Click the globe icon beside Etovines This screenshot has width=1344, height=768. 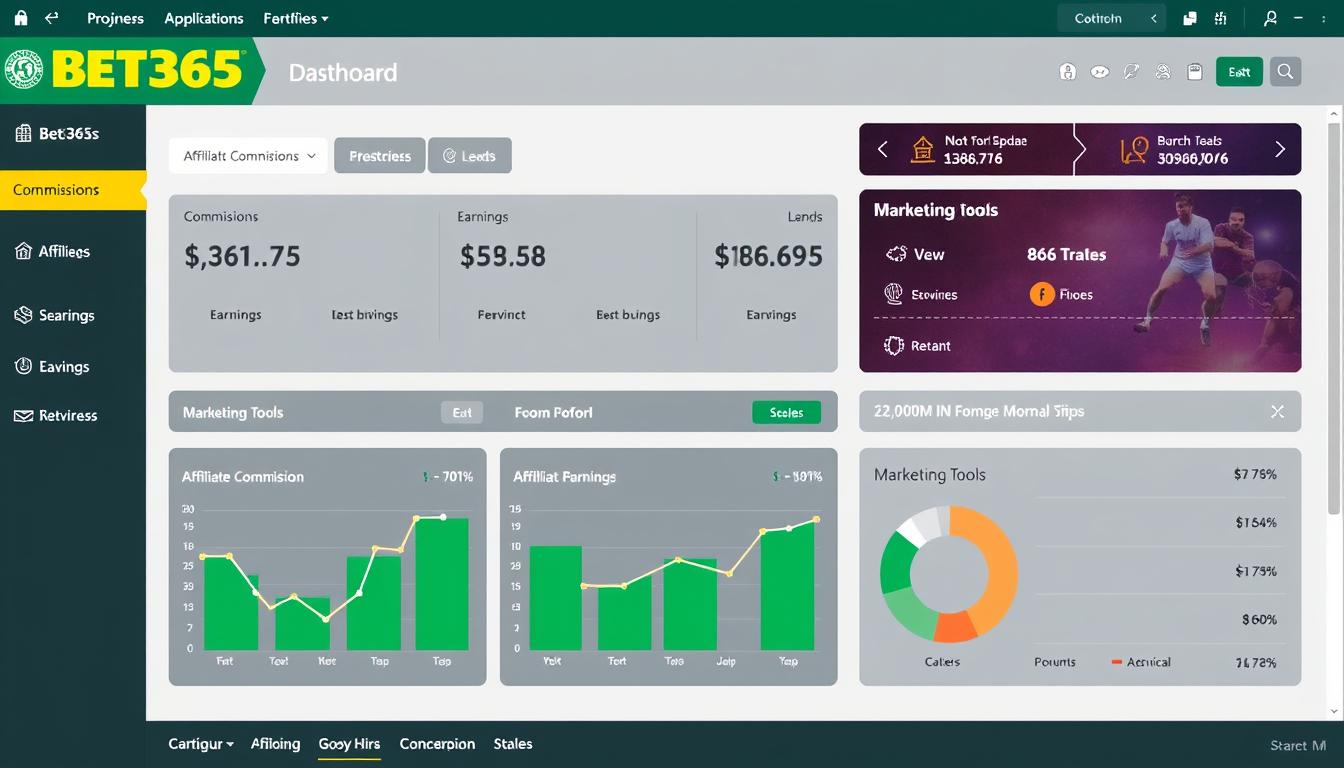[894, 294]
